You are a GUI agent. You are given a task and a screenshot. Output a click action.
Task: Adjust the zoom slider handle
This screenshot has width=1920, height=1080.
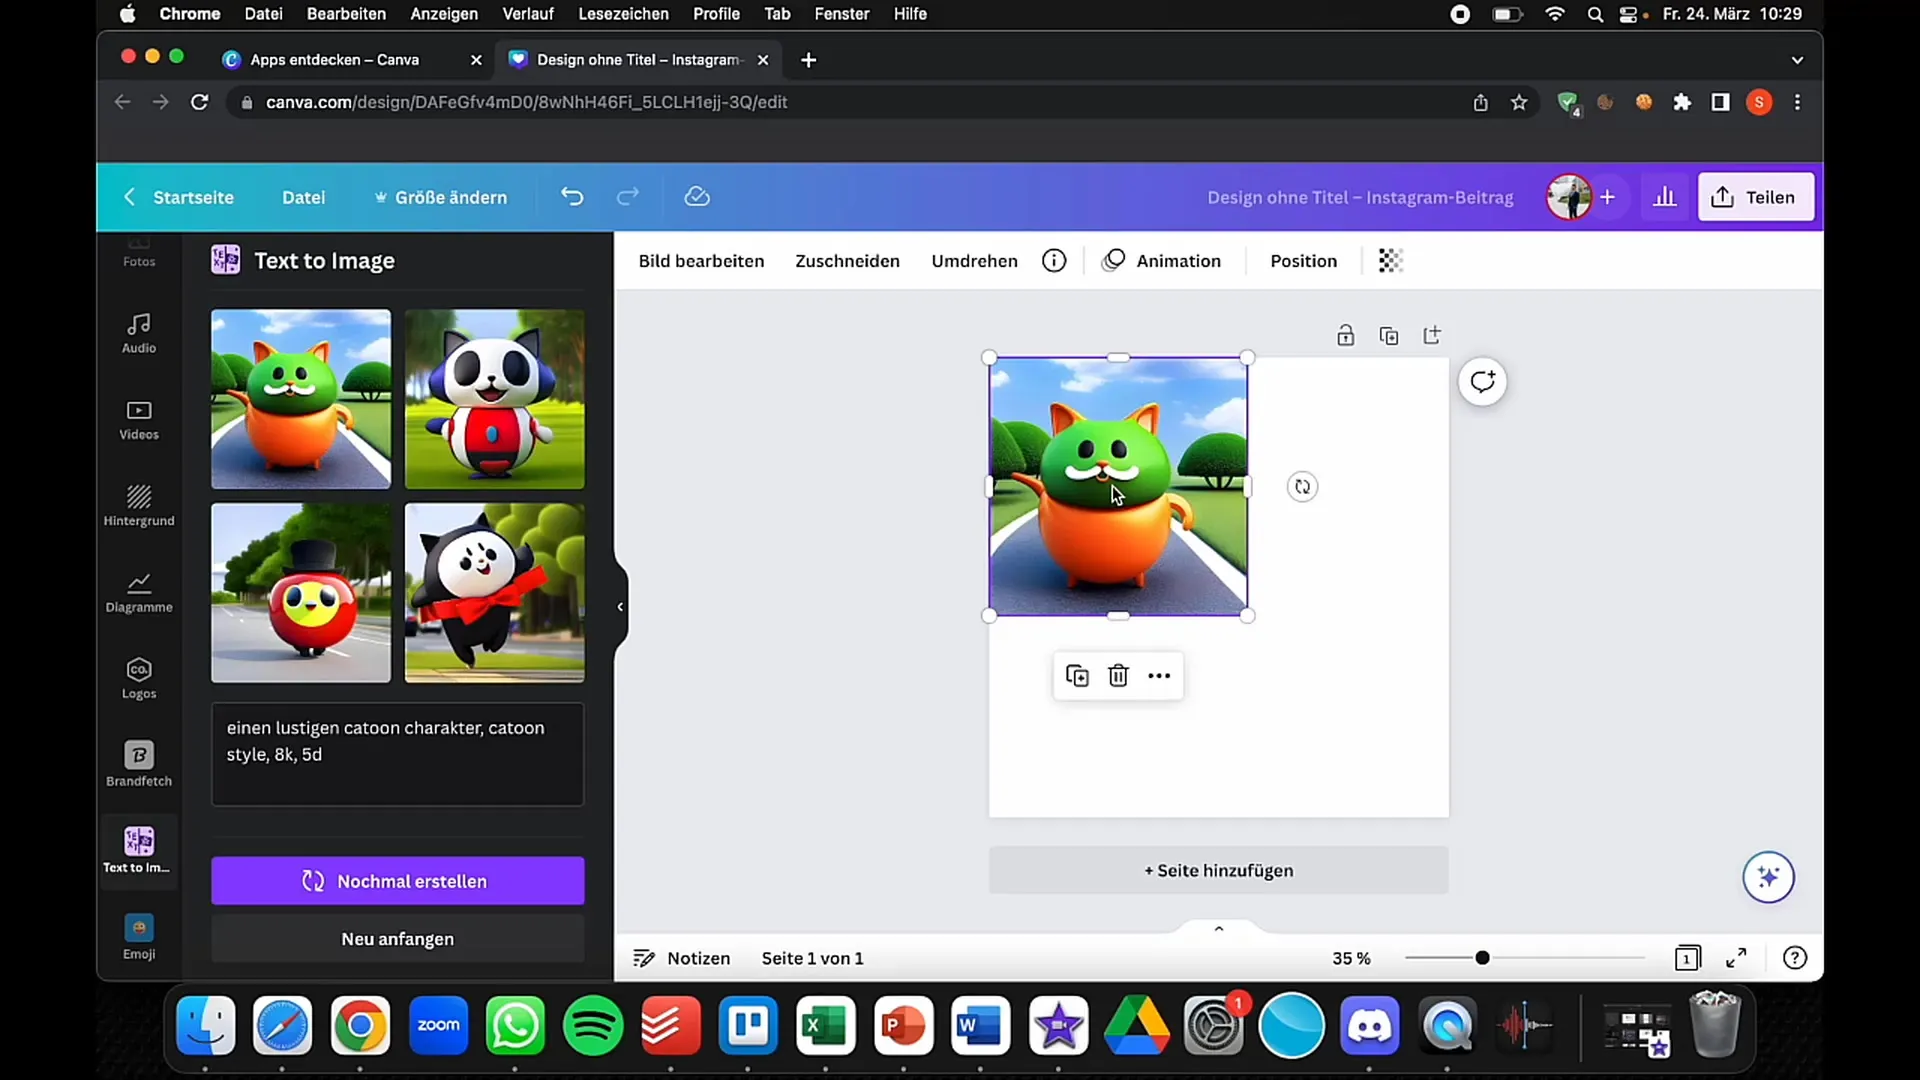pyautogui.click(x=1482, y=958)
